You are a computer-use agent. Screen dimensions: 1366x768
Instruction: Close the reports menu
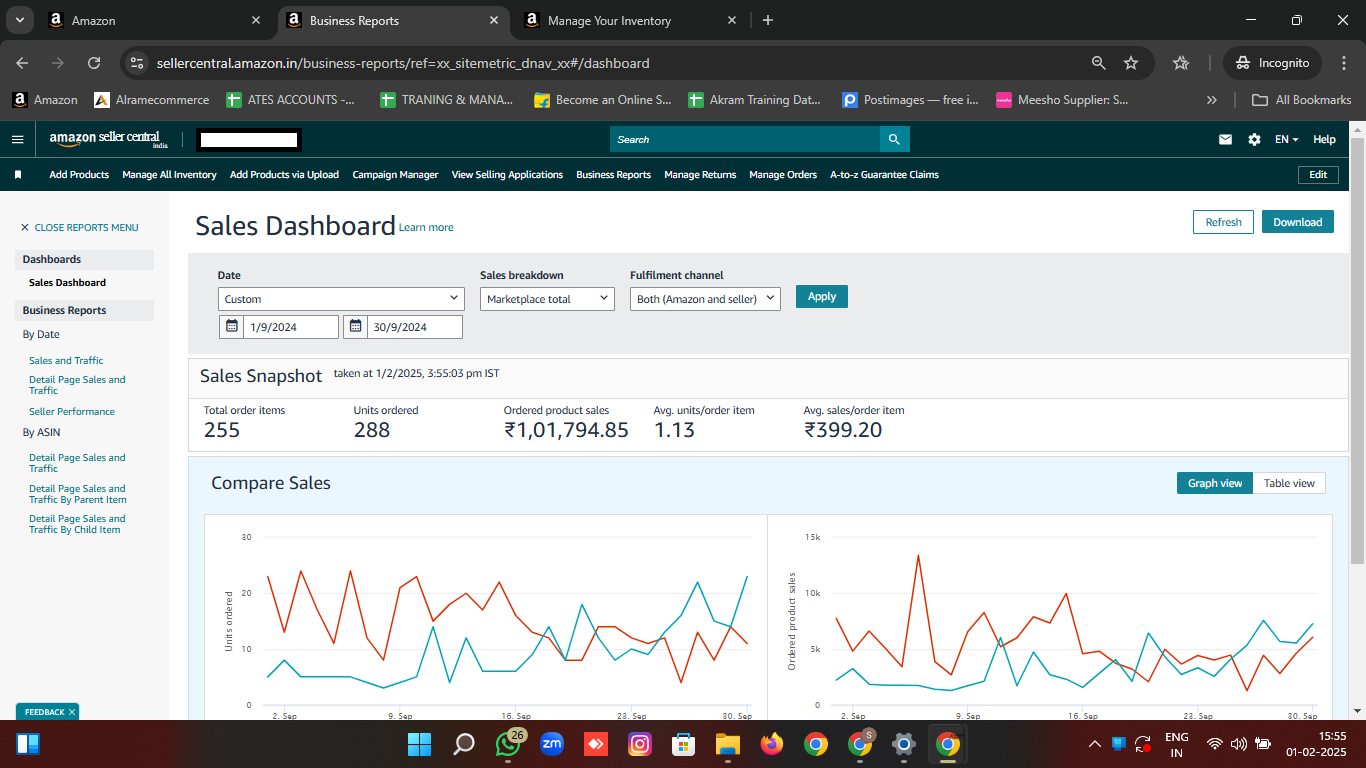click(79, 228)
